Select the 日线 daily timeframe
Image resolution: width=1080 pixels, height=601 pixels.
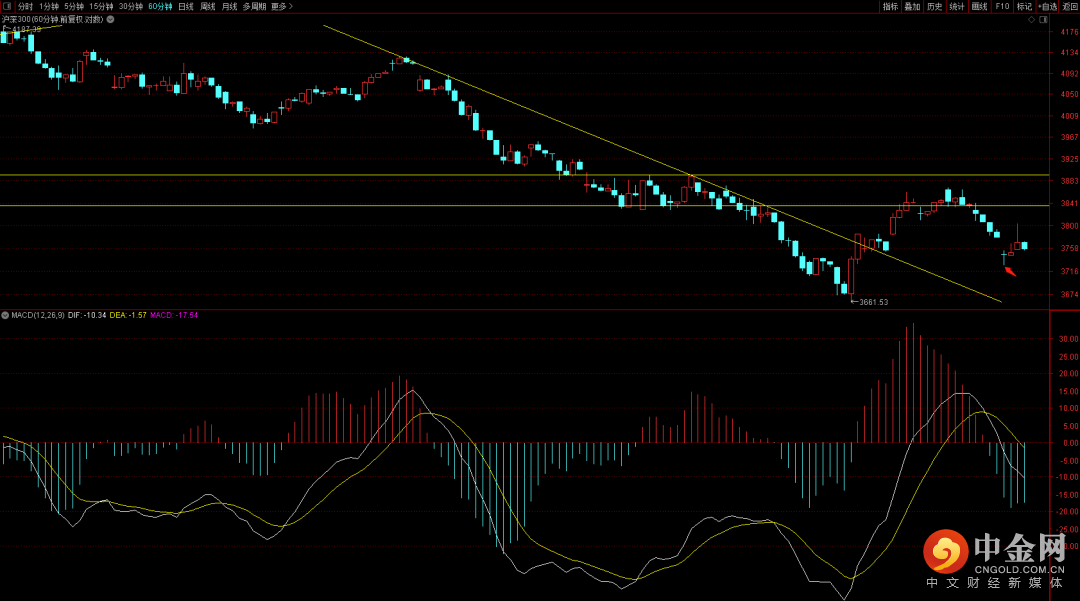click(x=186, y=6)
